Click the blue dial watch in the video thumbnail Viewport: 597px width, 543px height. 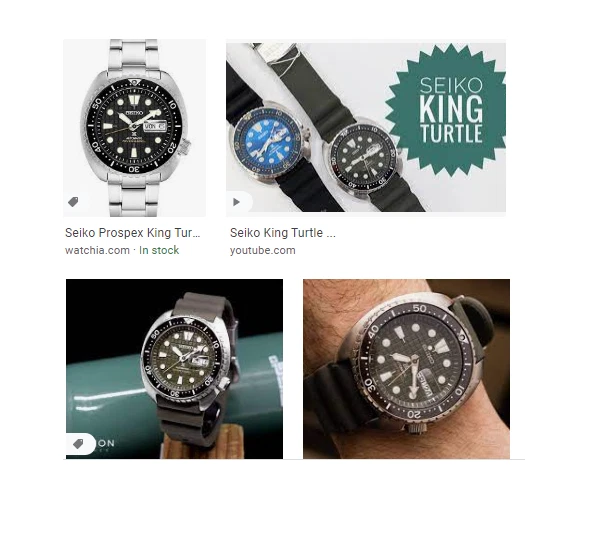269,144
